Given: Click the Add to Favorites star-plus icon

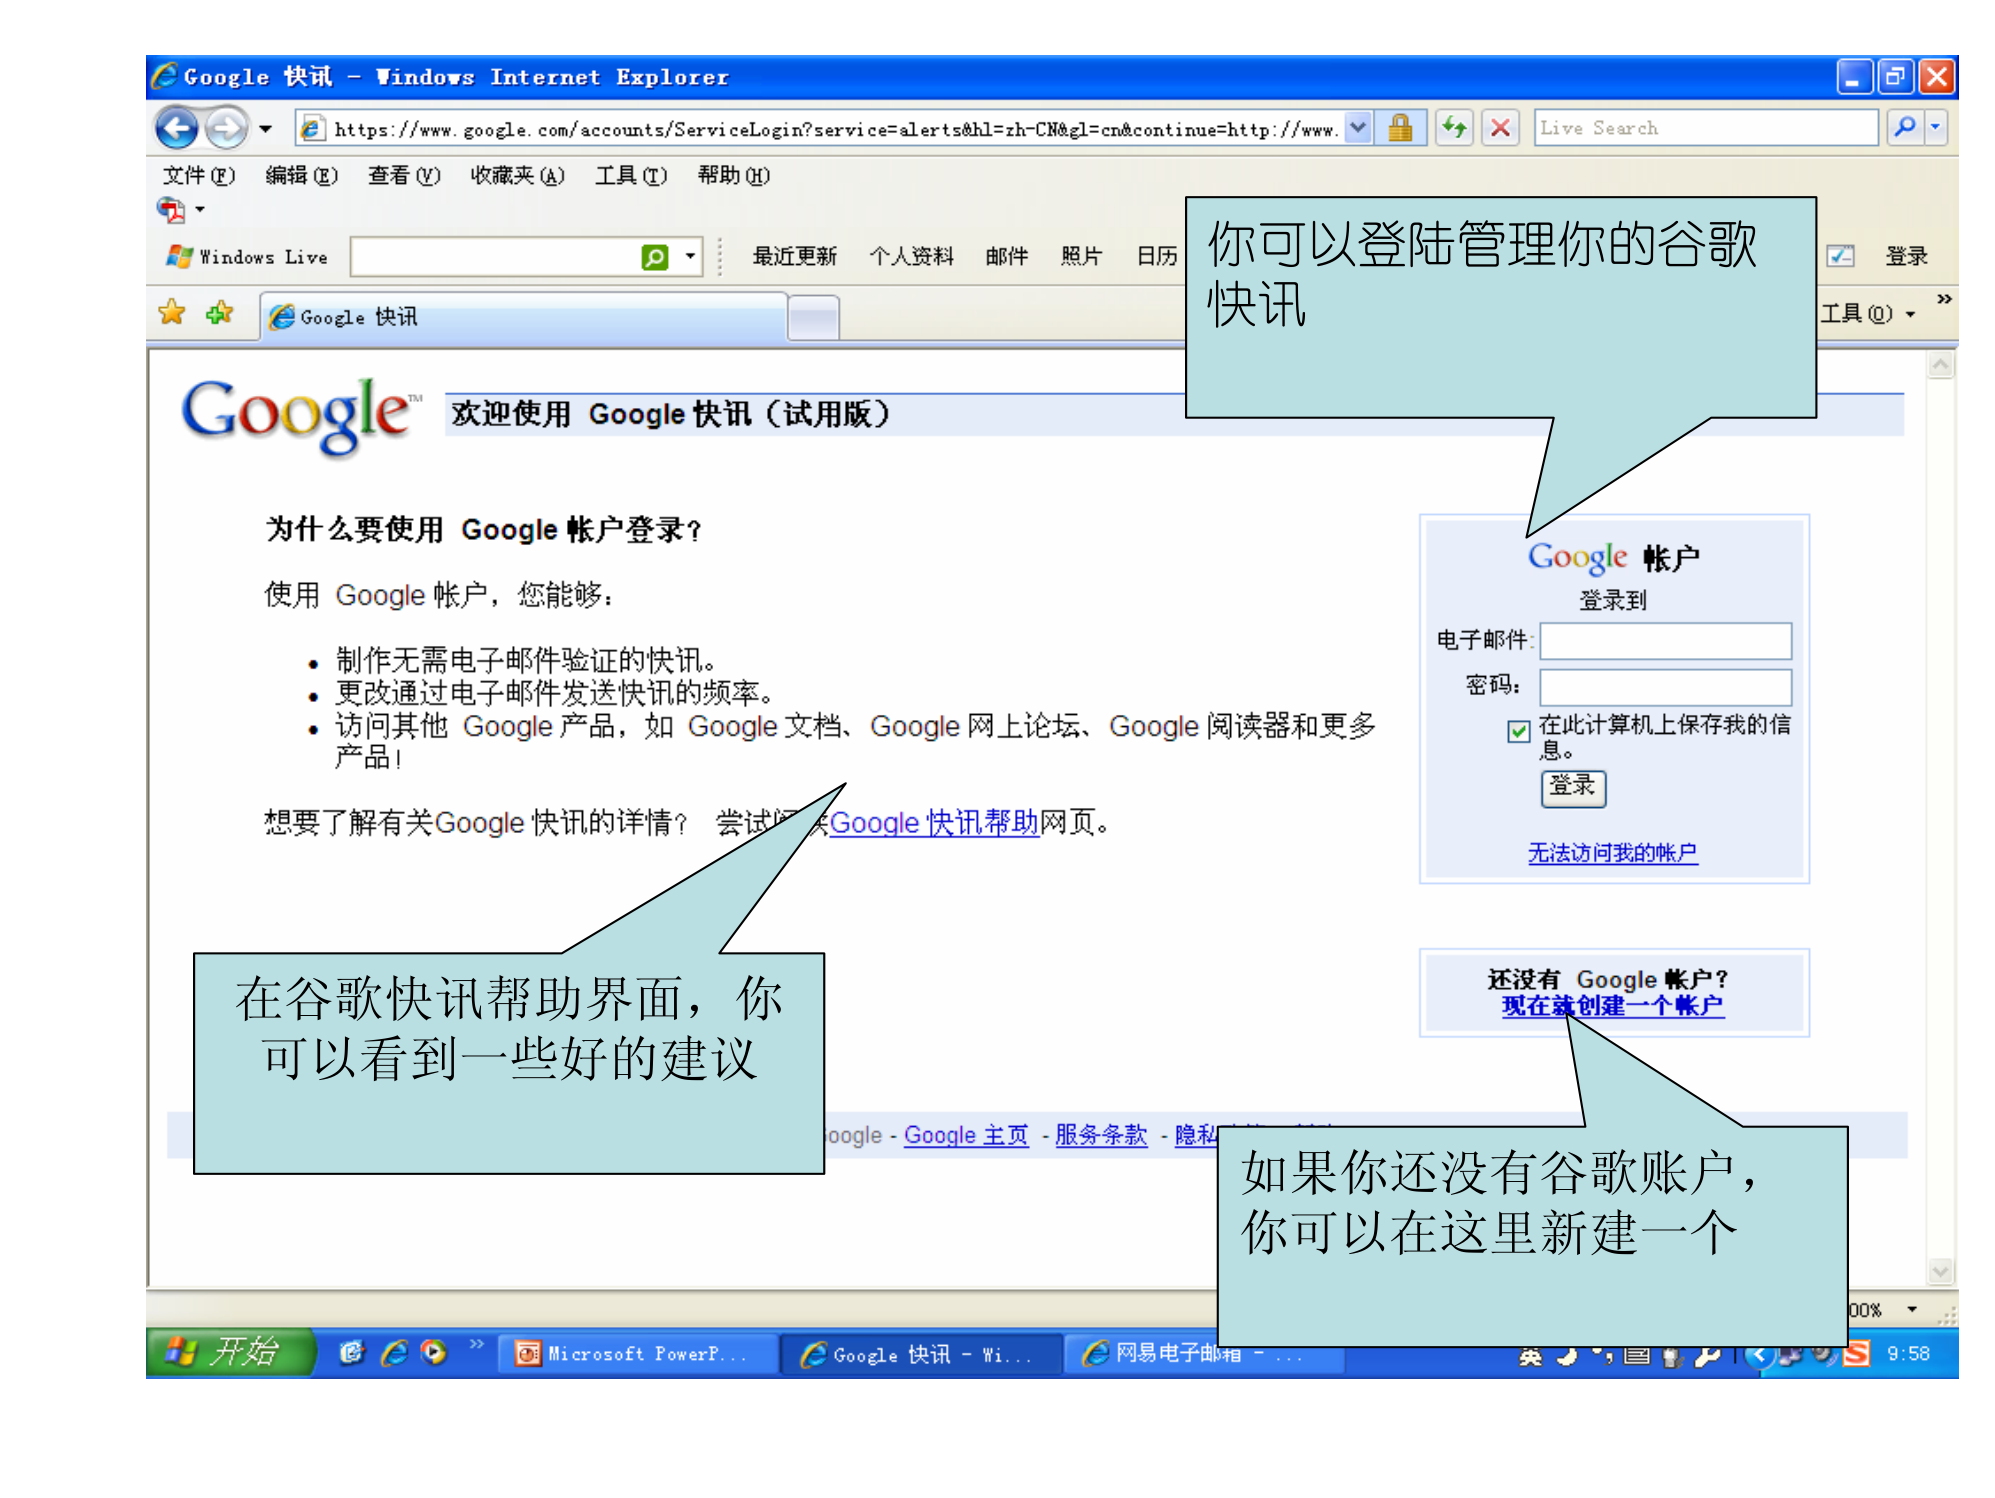Looking at the screenshot, I should 219,313.
